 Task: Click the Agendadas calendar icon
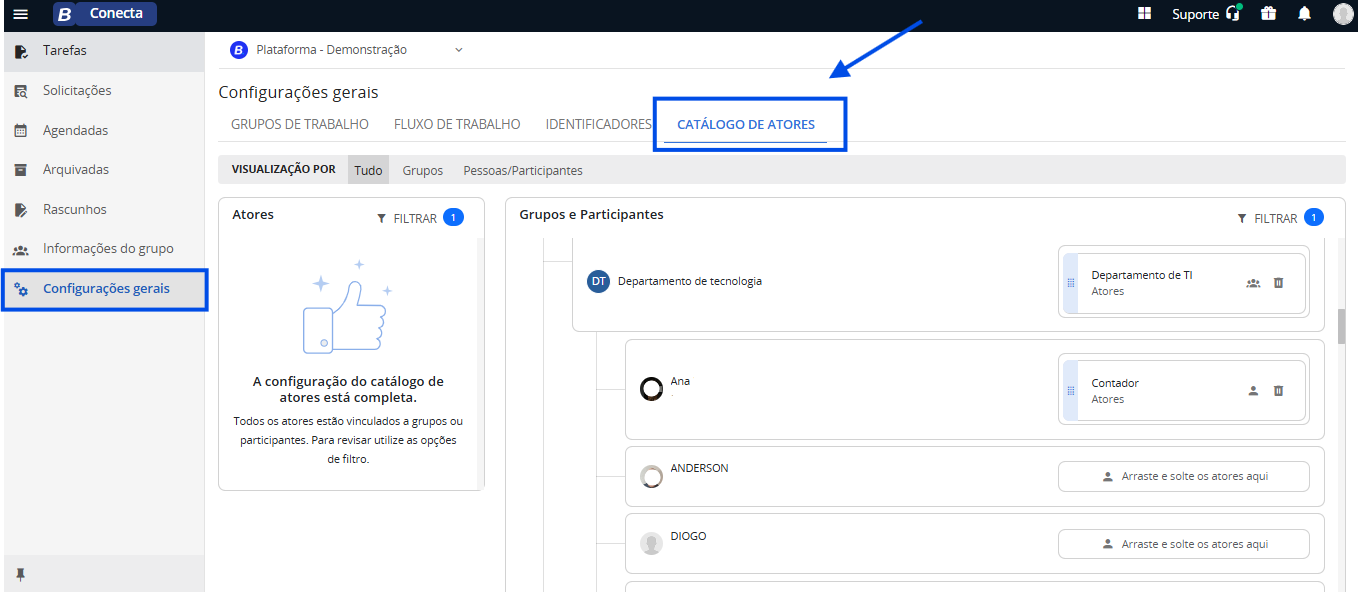tap(21, 130)
